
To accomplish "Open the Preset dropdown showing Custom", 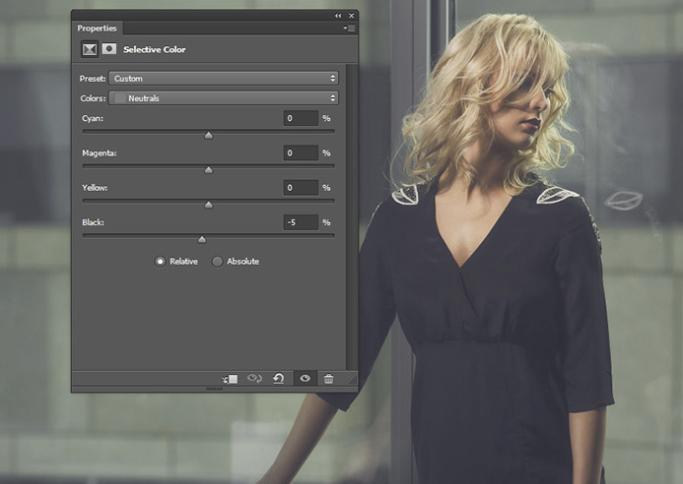I will (223, 78).
